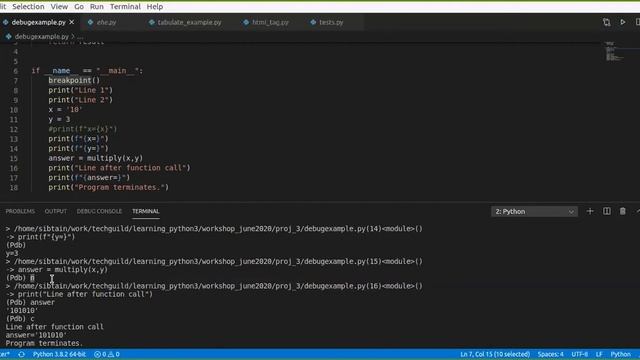Open the Selection menu
Image resolution: width=640 pixels, height=360 pixels.
pyautogui.click(x=28, y=7)
